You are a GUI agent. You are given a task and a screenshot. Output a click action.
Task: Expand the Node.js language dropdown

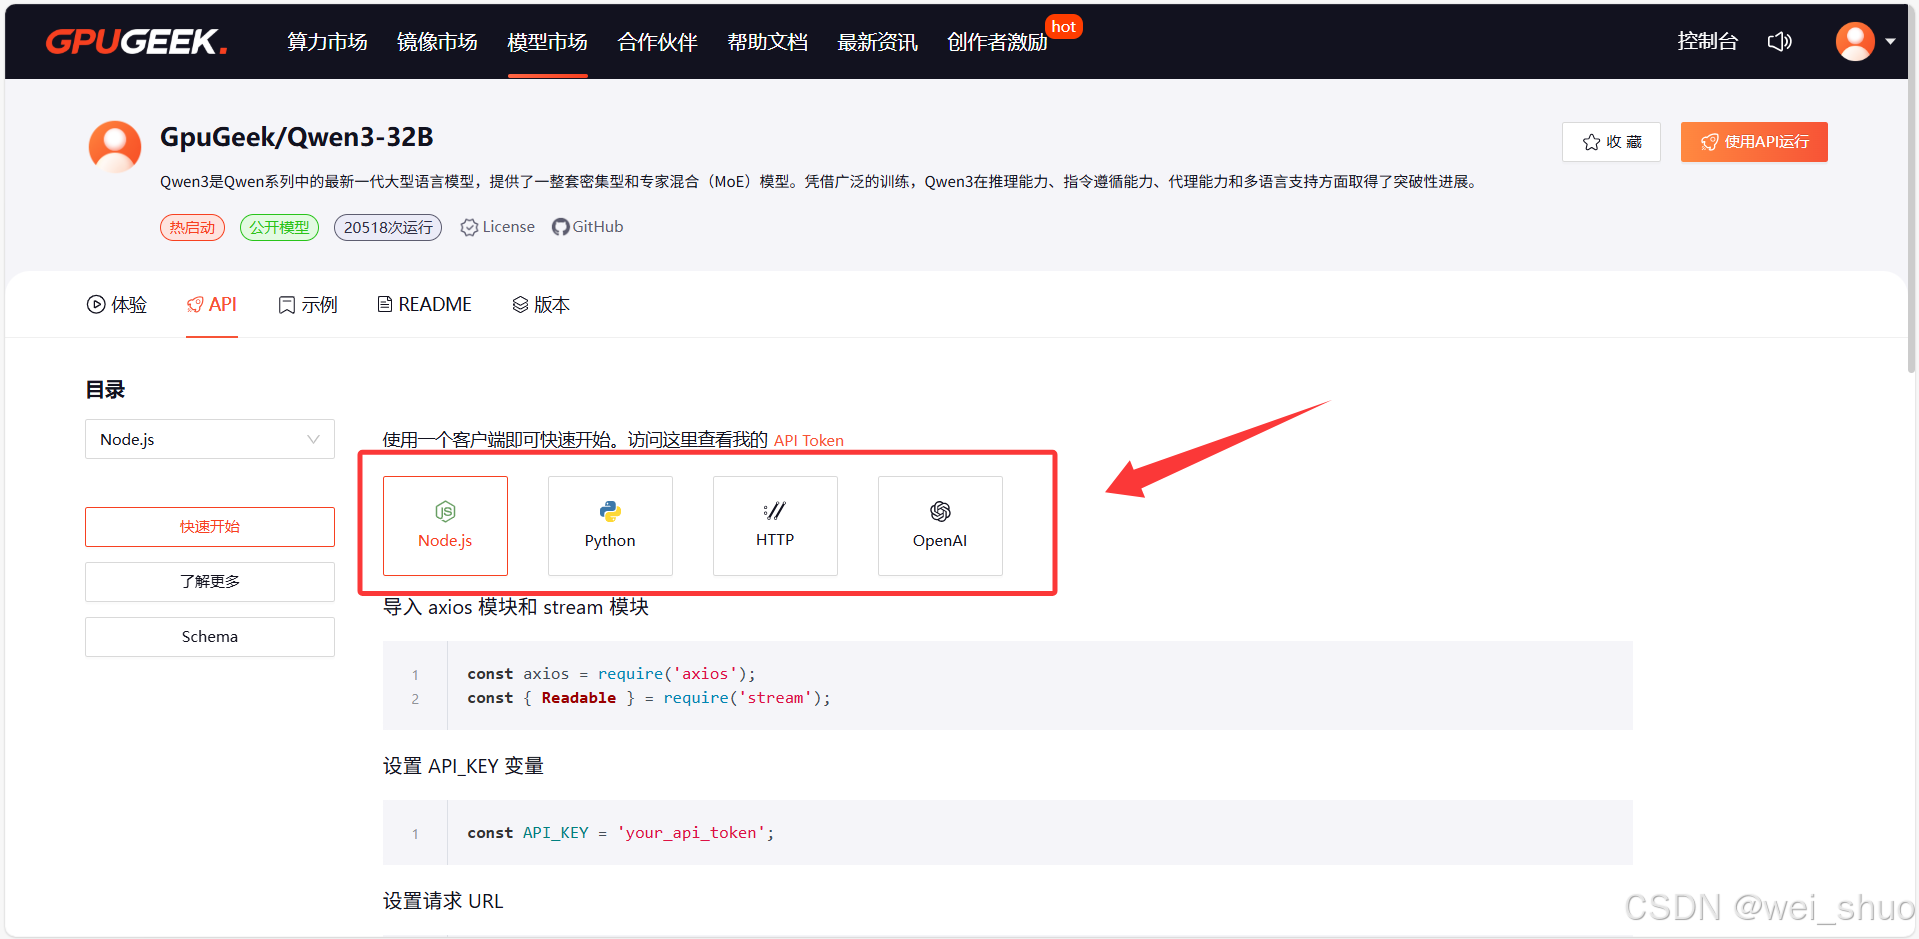click(210, 439)
